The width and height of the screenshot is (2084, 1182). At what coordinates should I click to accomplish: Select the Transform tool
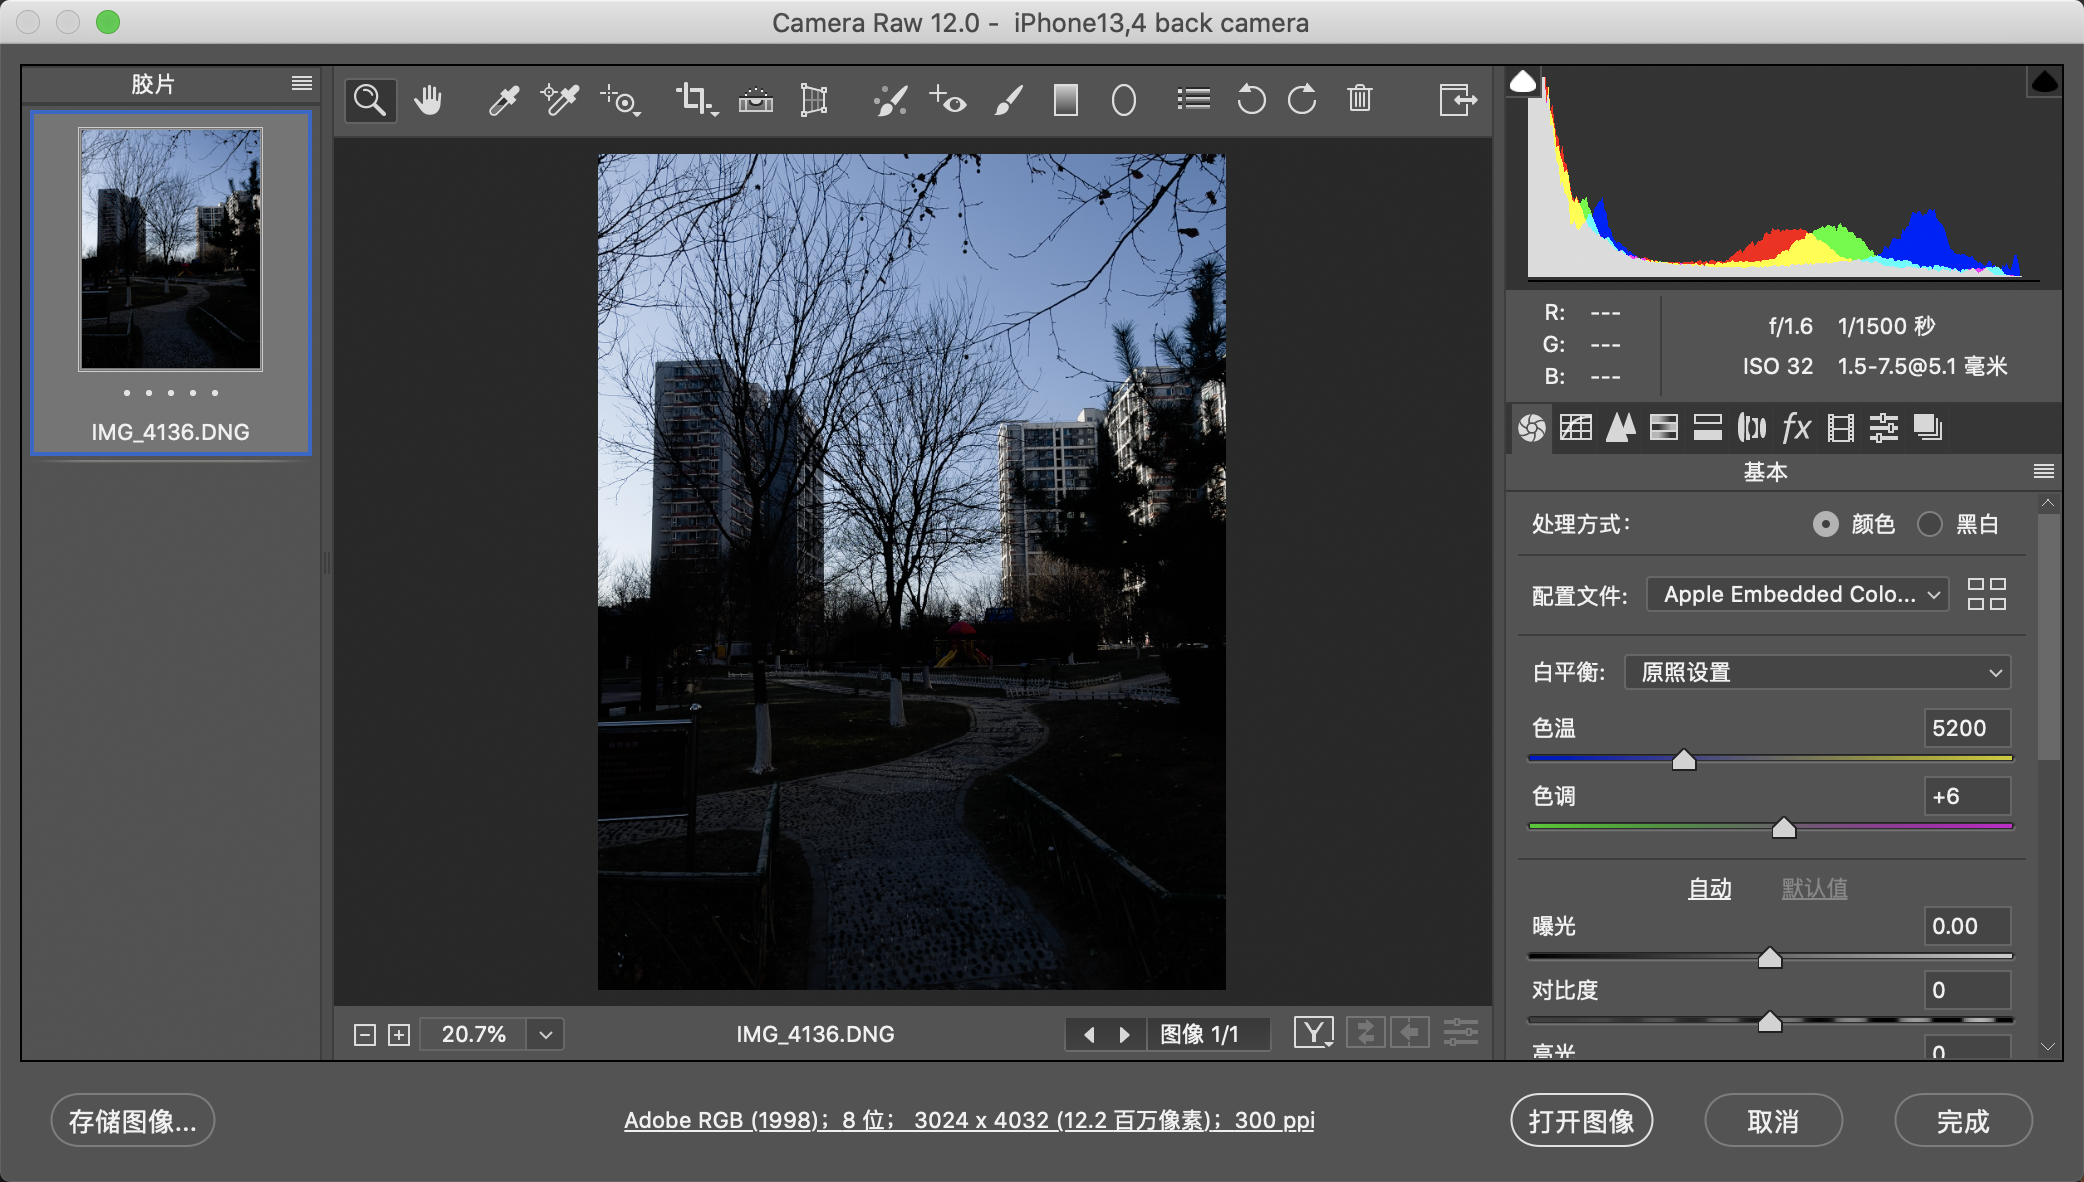[814, 100]
